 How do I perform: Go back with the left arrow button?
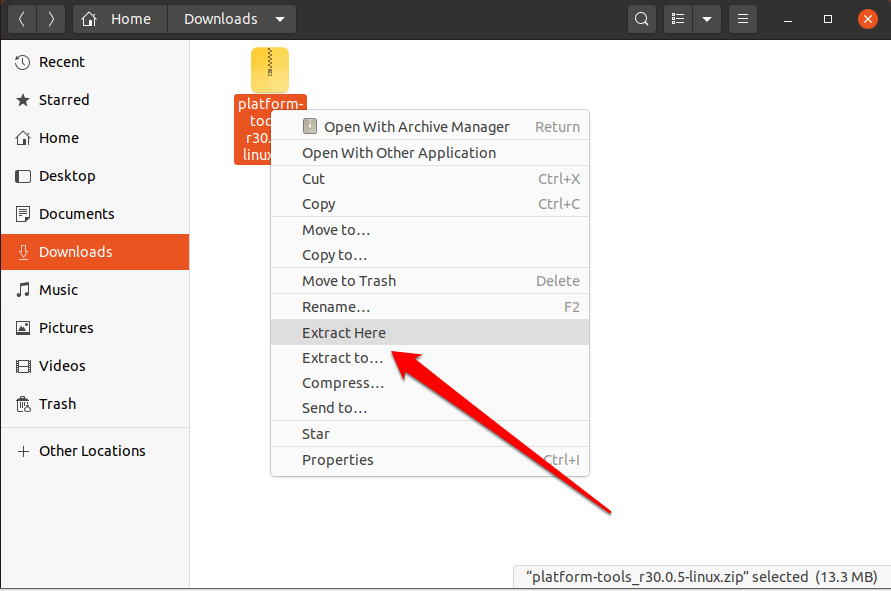(x=22, y=19)
